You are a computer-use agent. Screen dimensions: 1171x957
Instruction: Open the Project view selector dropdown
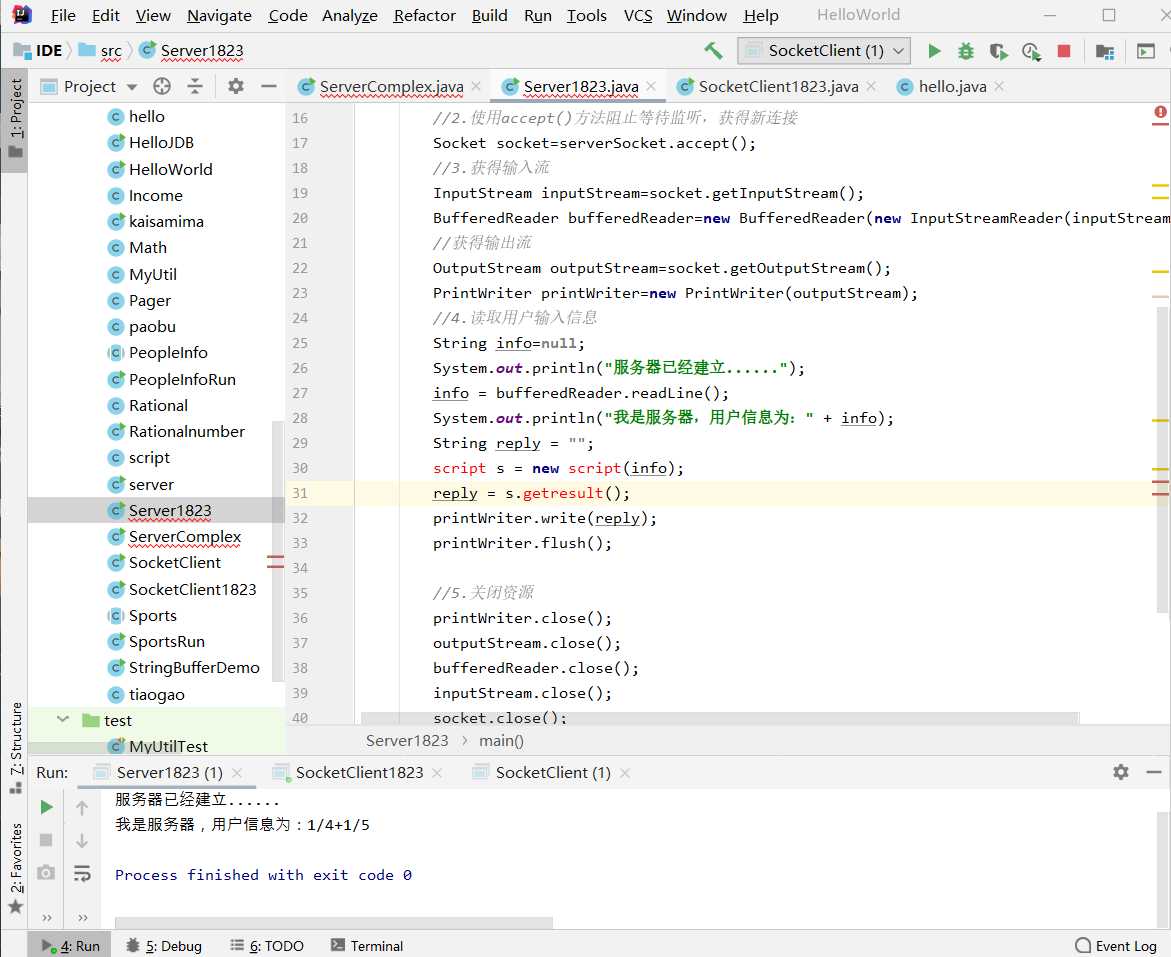pyautogui.click(x=89, y=87)
